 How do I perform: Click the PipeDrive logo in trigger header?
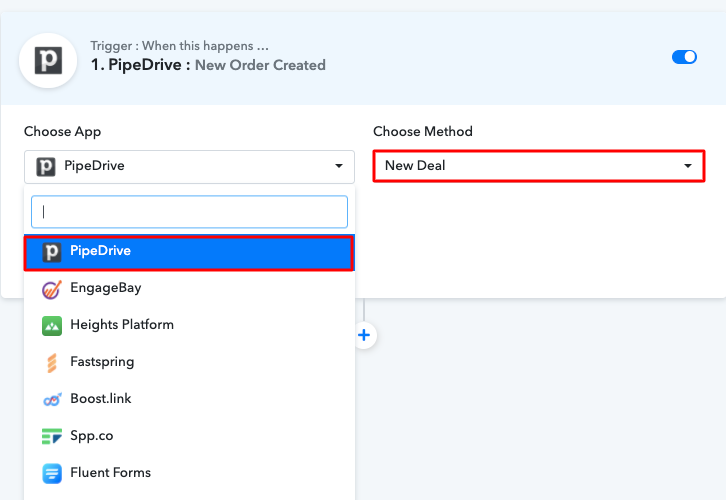tap(48, 61)
